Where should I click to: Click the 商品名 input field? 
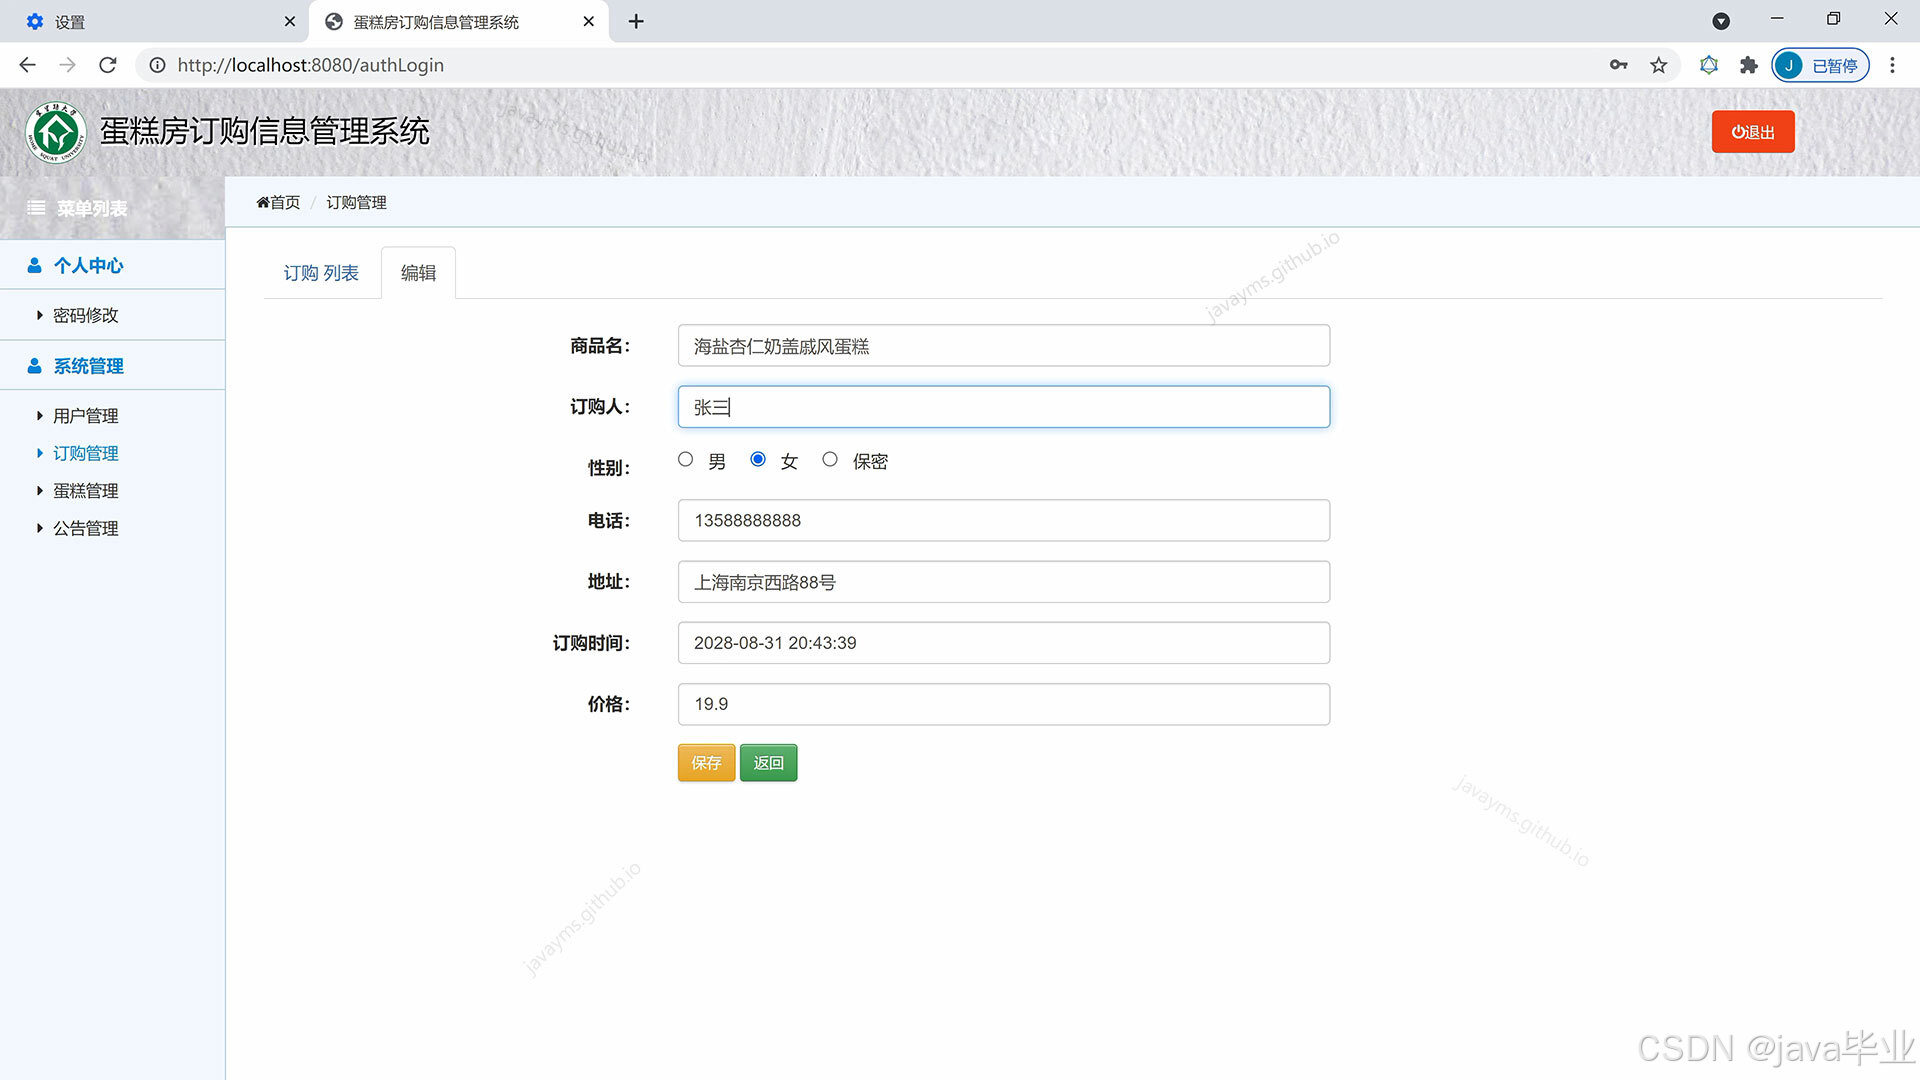point(1004,346)
